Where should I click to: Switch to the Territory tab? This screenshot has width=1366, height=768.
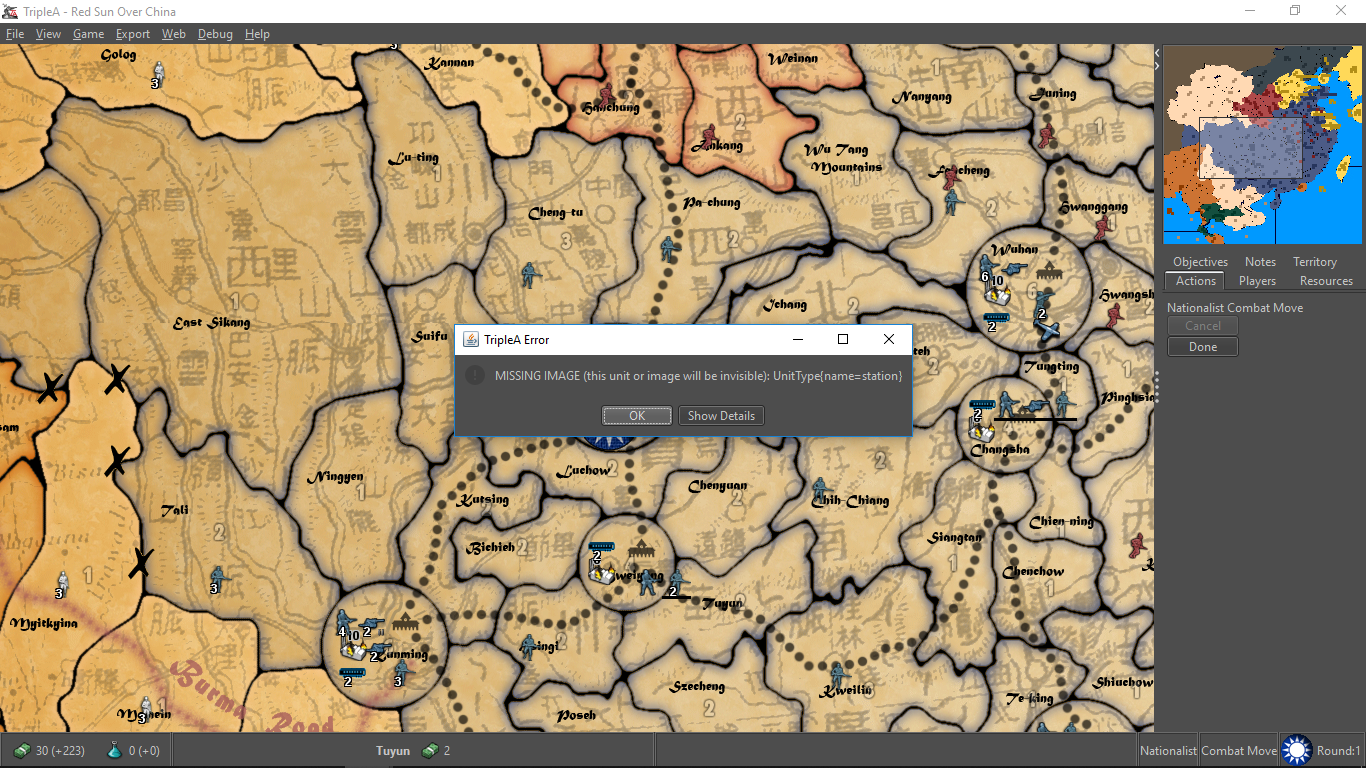tap(1314, 262)
